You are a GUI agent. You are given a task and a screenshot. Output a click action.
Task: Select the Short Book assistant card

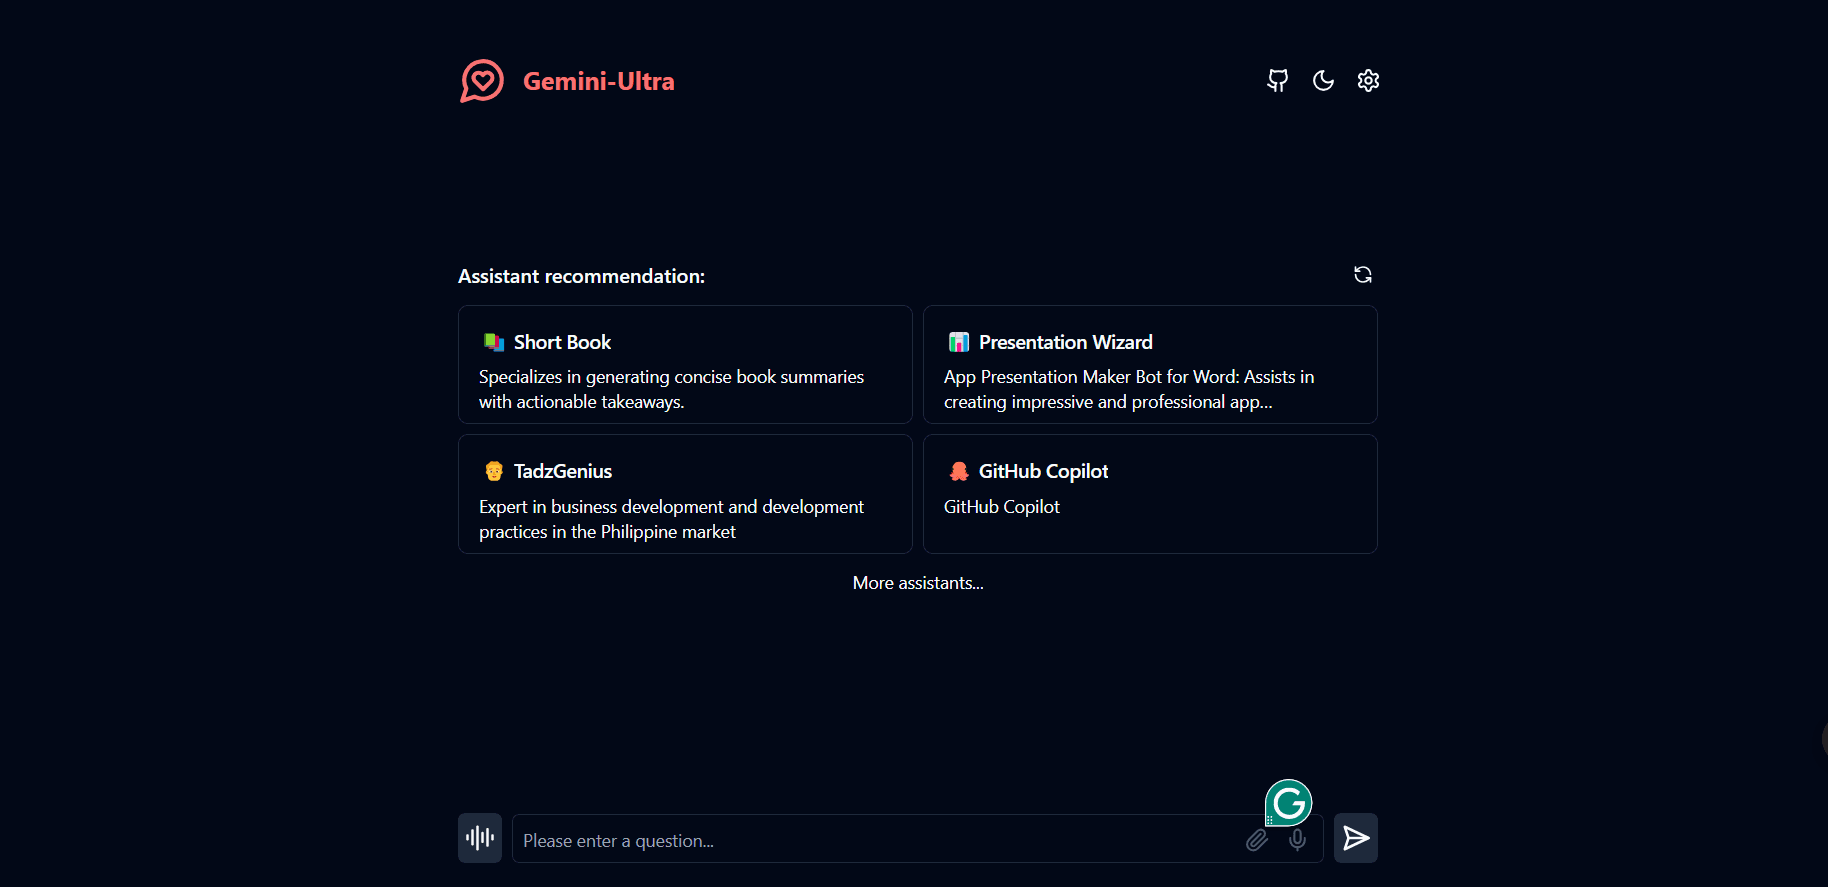pyautogui.click(x=685, y=365)
